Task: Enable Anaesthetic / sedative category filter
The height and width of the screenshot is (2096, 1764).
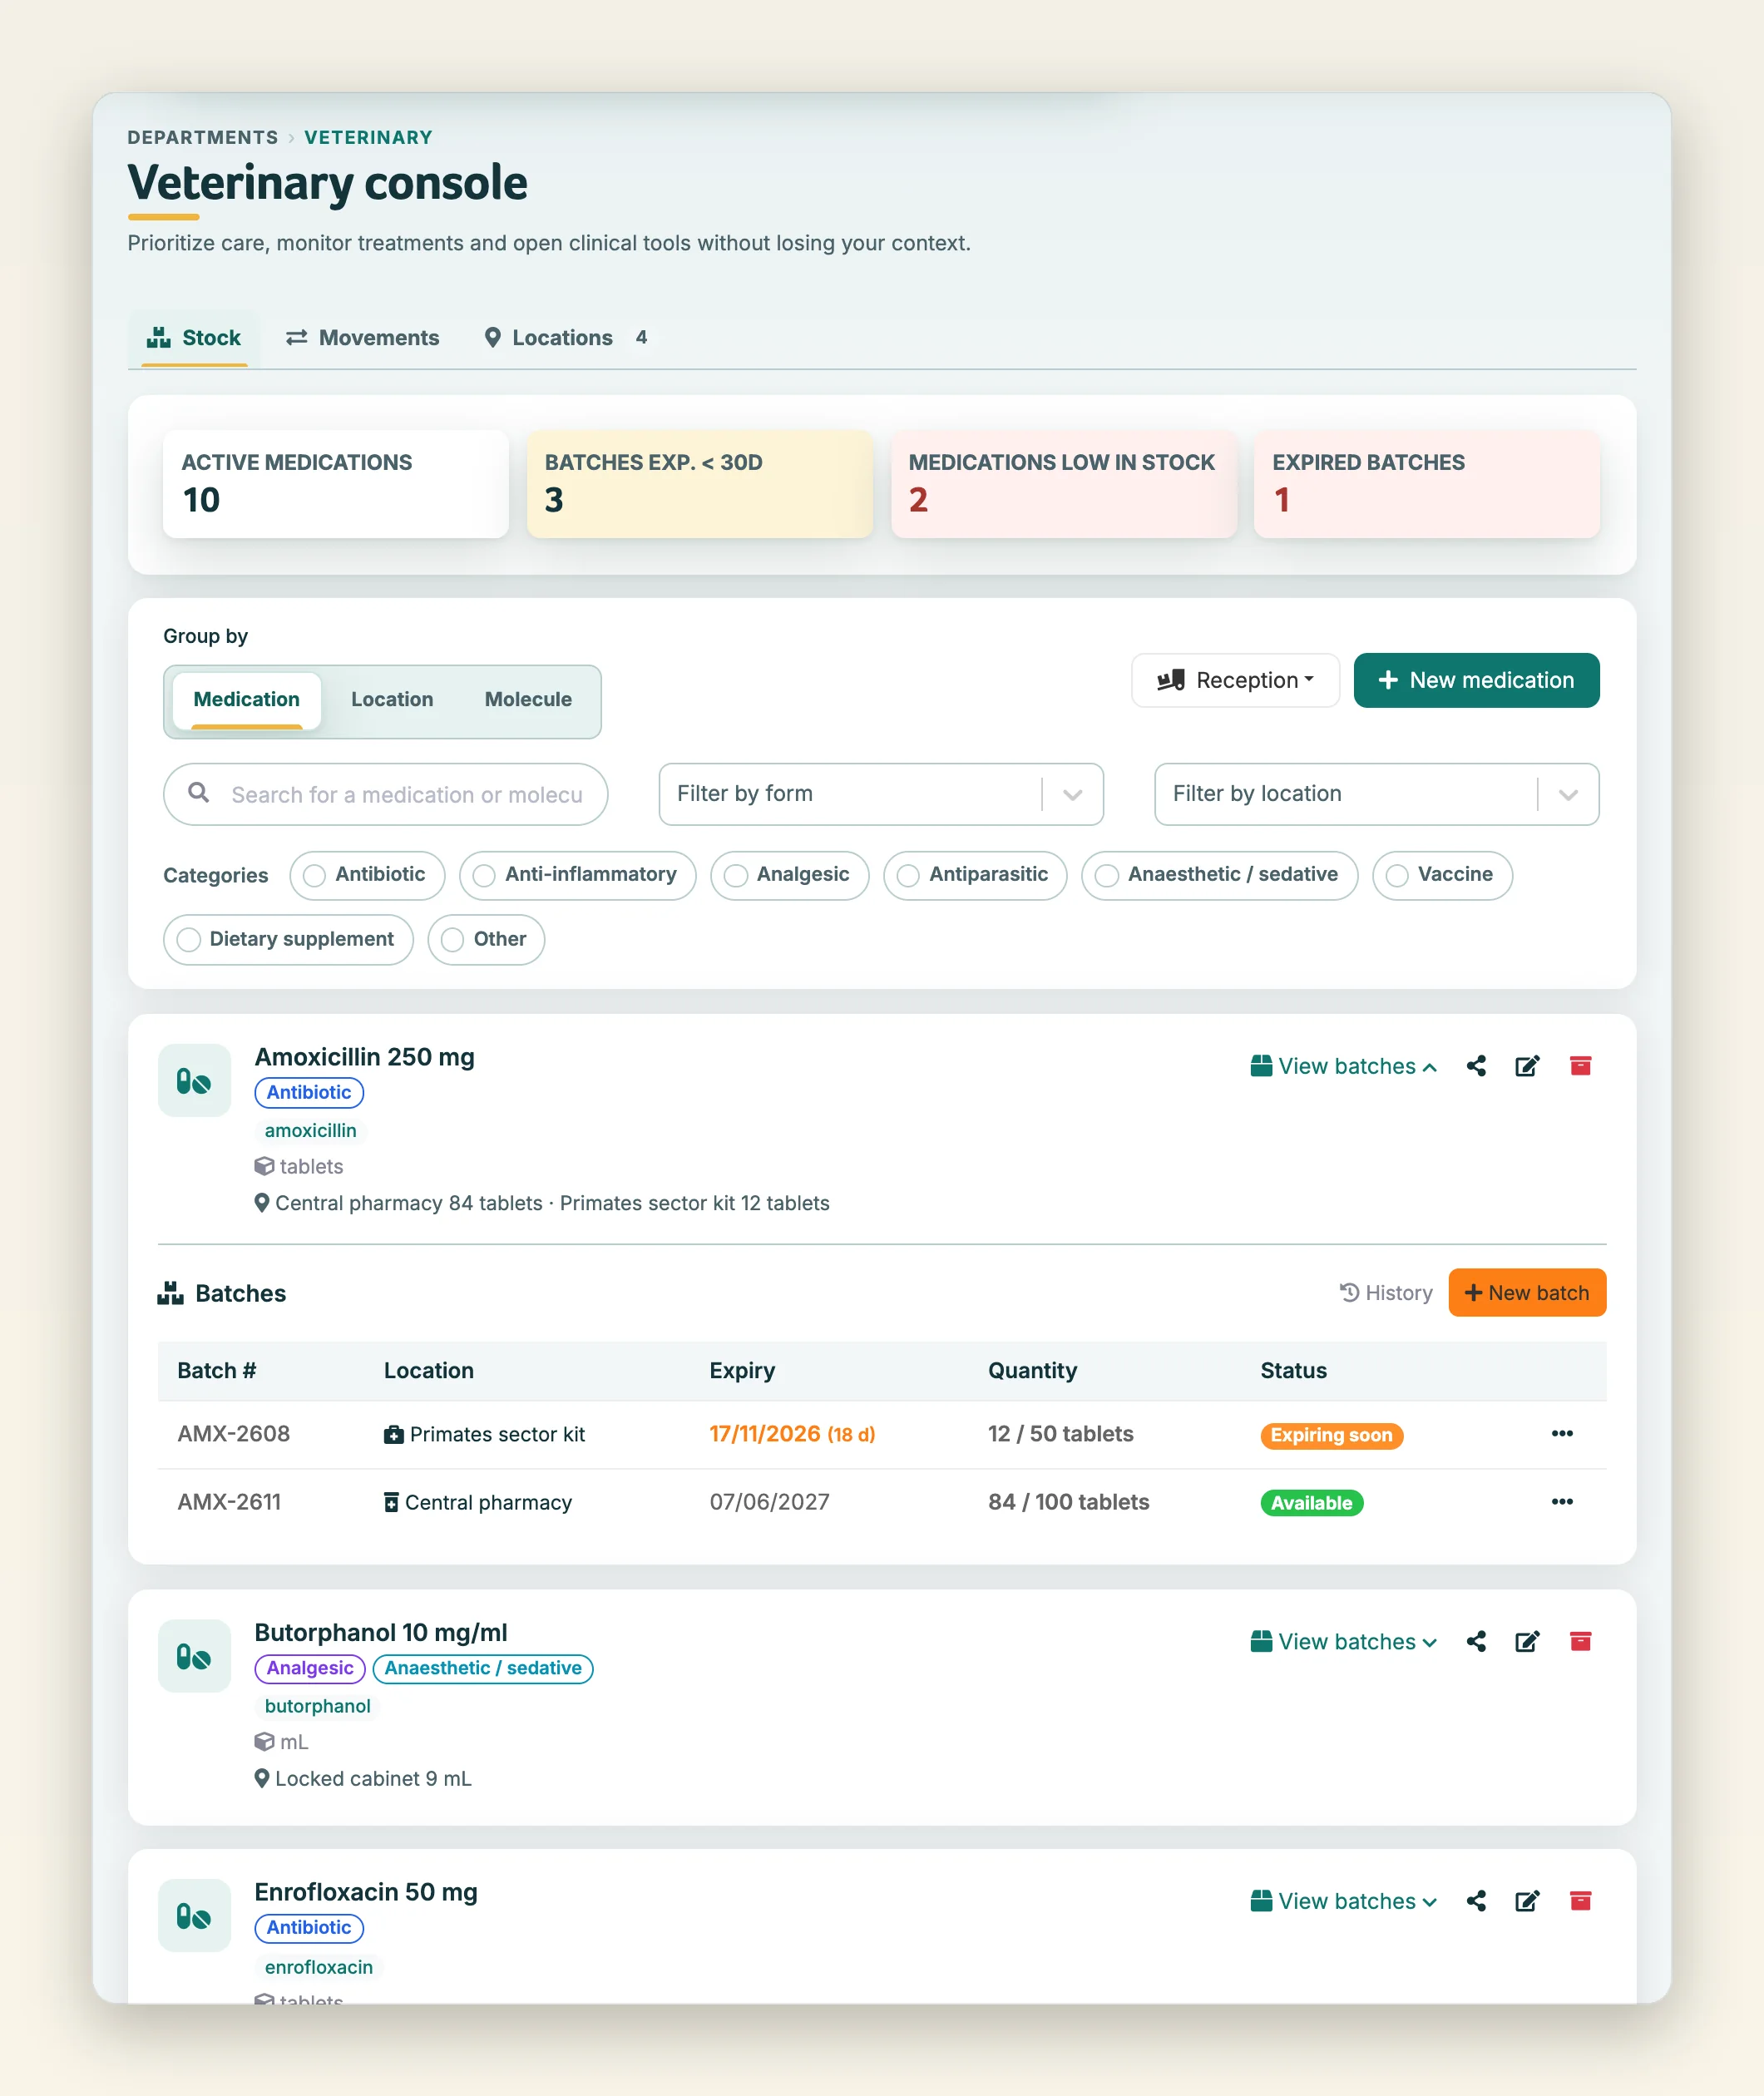Action: click(1219, 875)
